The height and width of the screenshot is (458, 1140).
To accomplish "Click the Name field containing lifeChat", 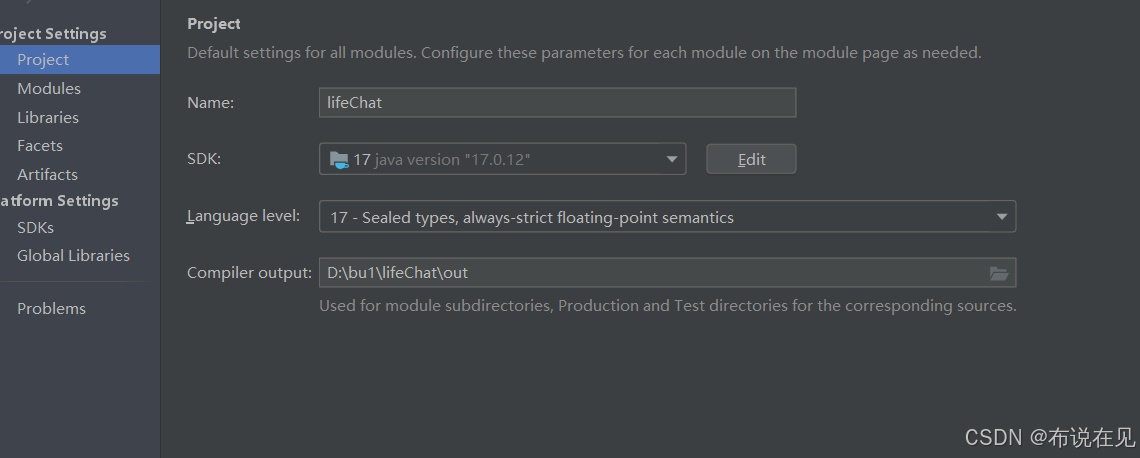I will click(x=558, y=103).
